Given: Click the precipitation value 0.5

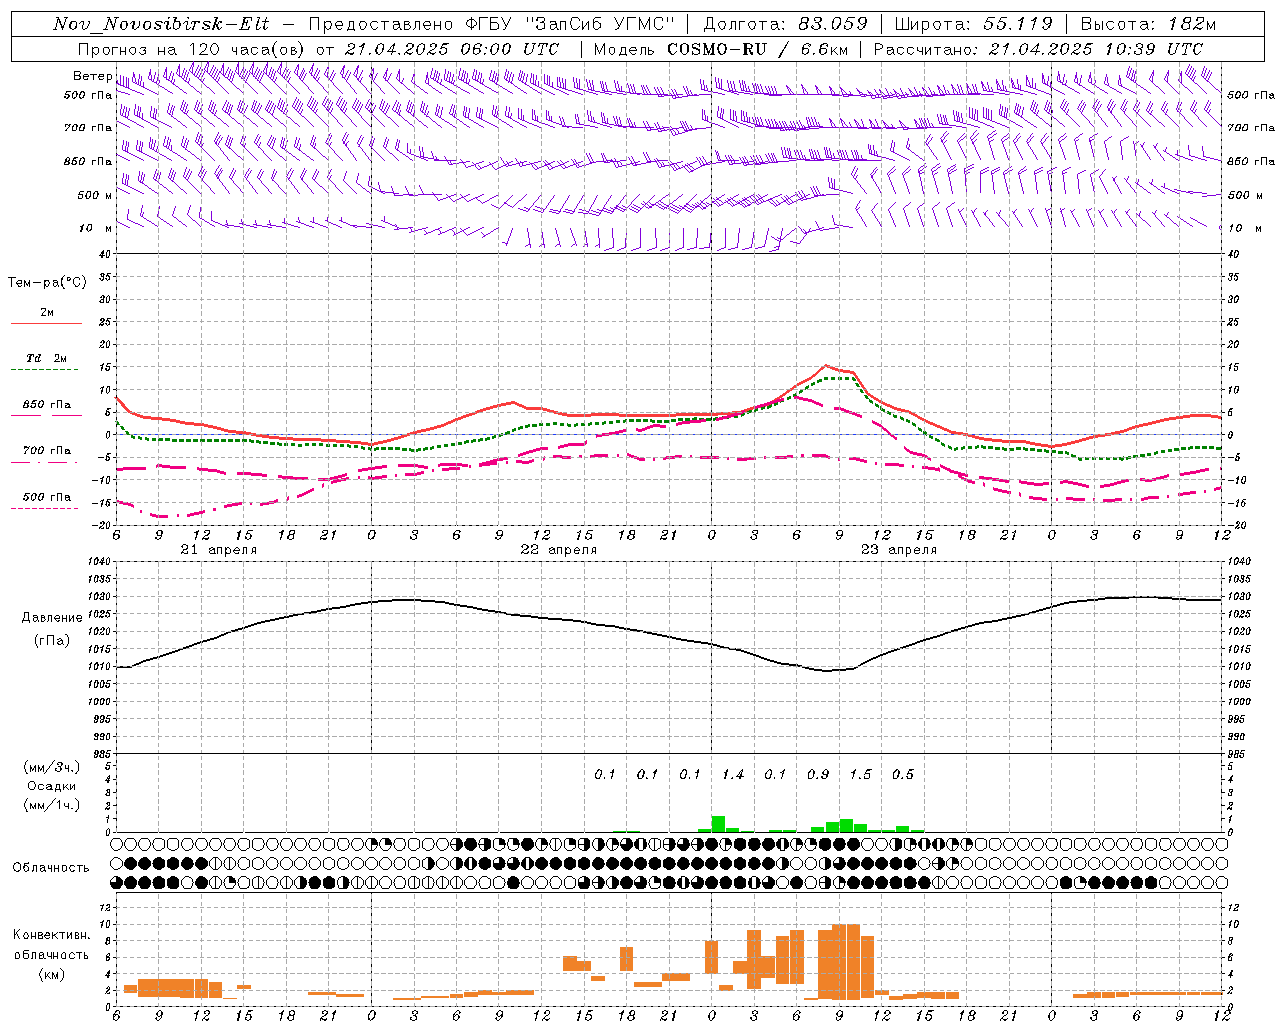Looking at the screenshot, I should coord(902,774).
